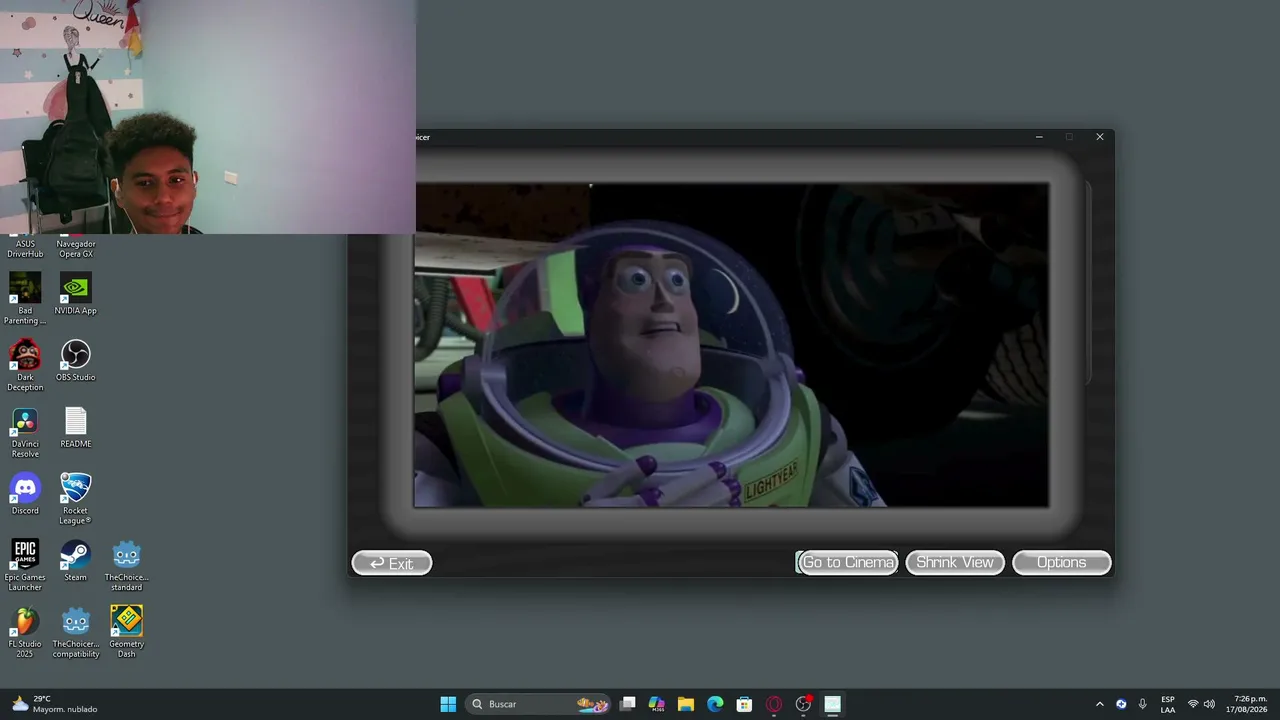This screenshot has width=1280, height=720.
Task: Open Wi-Fi network settings in tray
Action: [1193, 704]
